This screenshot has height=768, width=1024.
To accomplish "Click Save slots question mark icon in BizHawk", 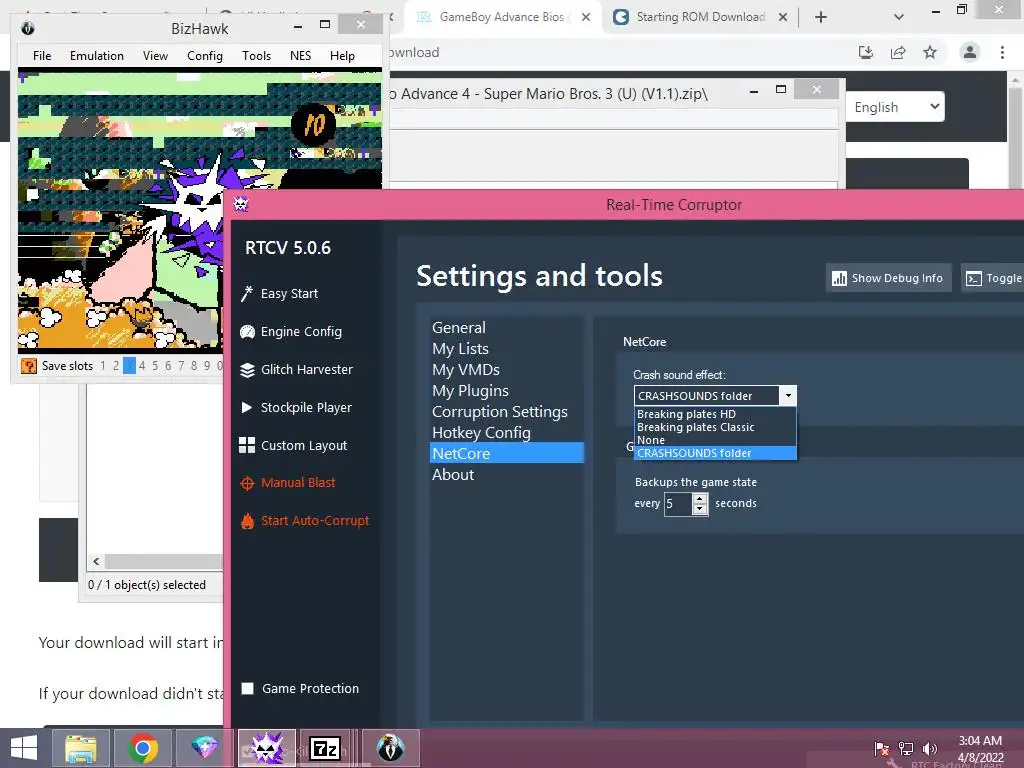I will click(29, 366).
